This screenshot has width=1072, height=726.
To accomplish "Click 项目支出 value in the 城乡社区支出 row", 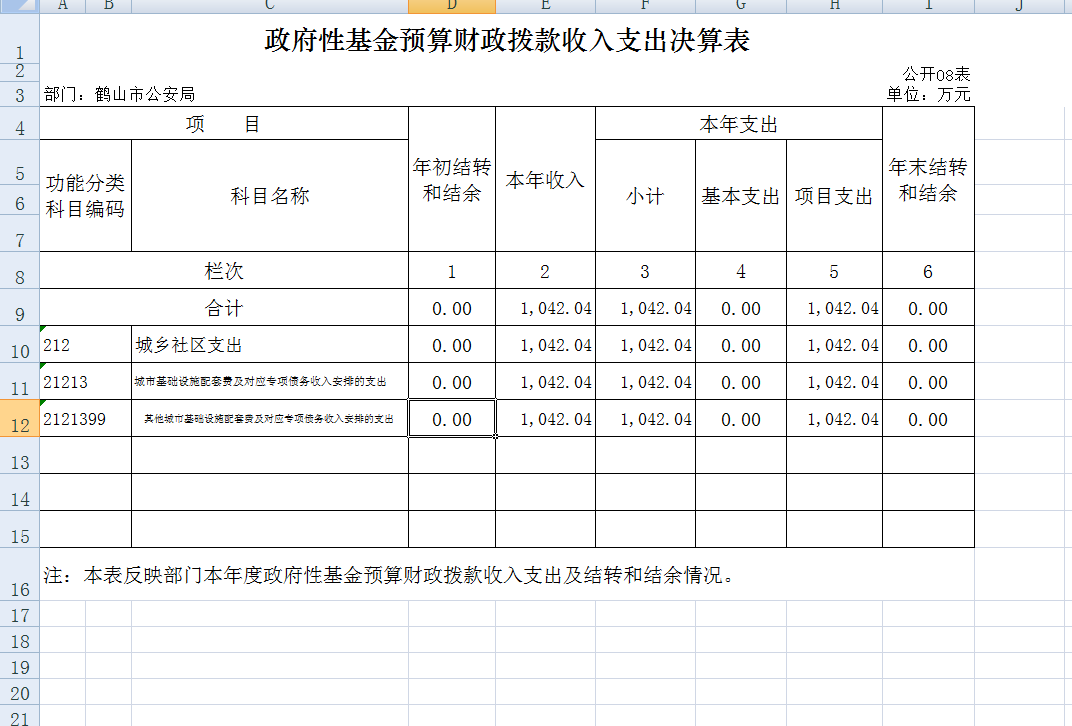I will (834, 345).
